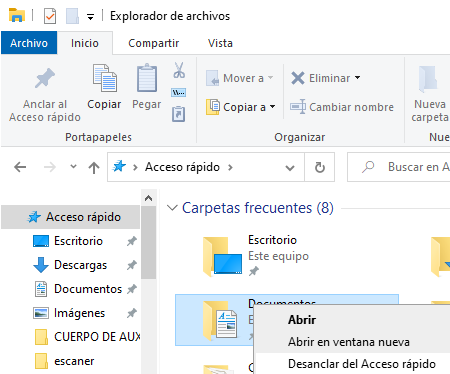This screenshot has height=374, width=450.
Task: Select Acceso rápido in navigation pane
Action: [71, 217]
